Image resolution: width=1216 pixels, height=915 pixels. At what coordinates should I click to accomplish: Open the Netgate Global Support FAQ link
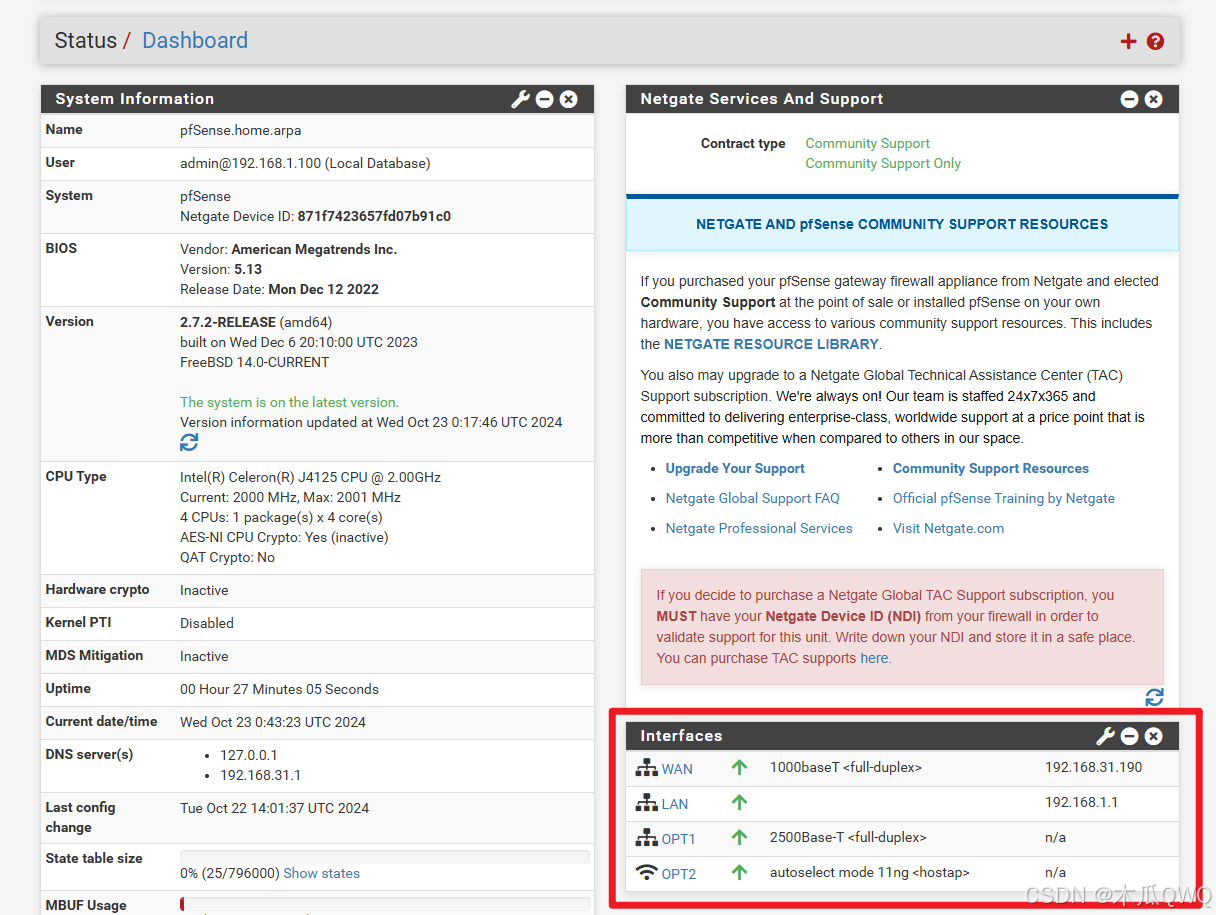753,498
